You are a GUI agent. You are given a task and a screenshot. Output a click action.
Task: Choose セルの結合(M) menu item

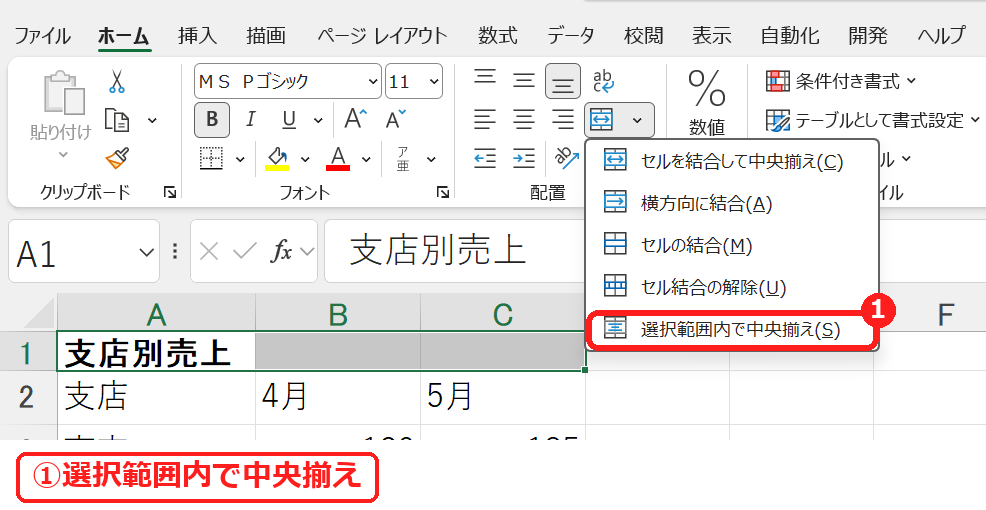[x=732, y=245]
